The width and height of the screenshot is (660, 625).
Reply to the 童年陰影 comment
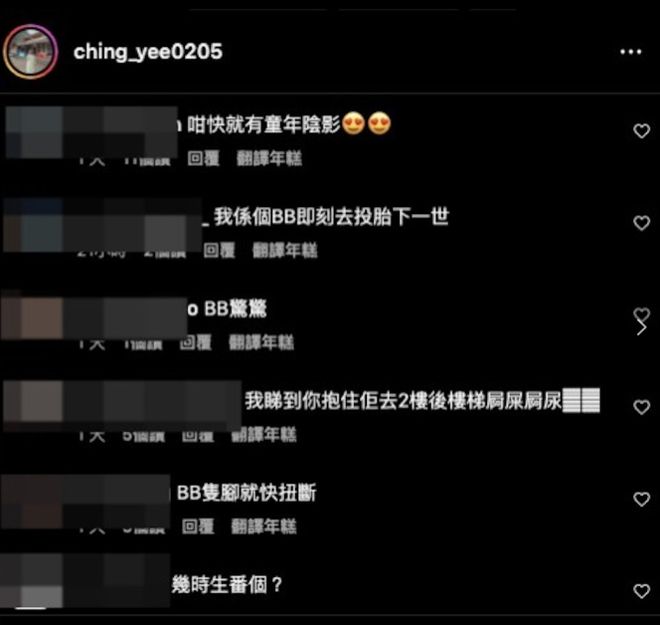(x=203, y=159)
